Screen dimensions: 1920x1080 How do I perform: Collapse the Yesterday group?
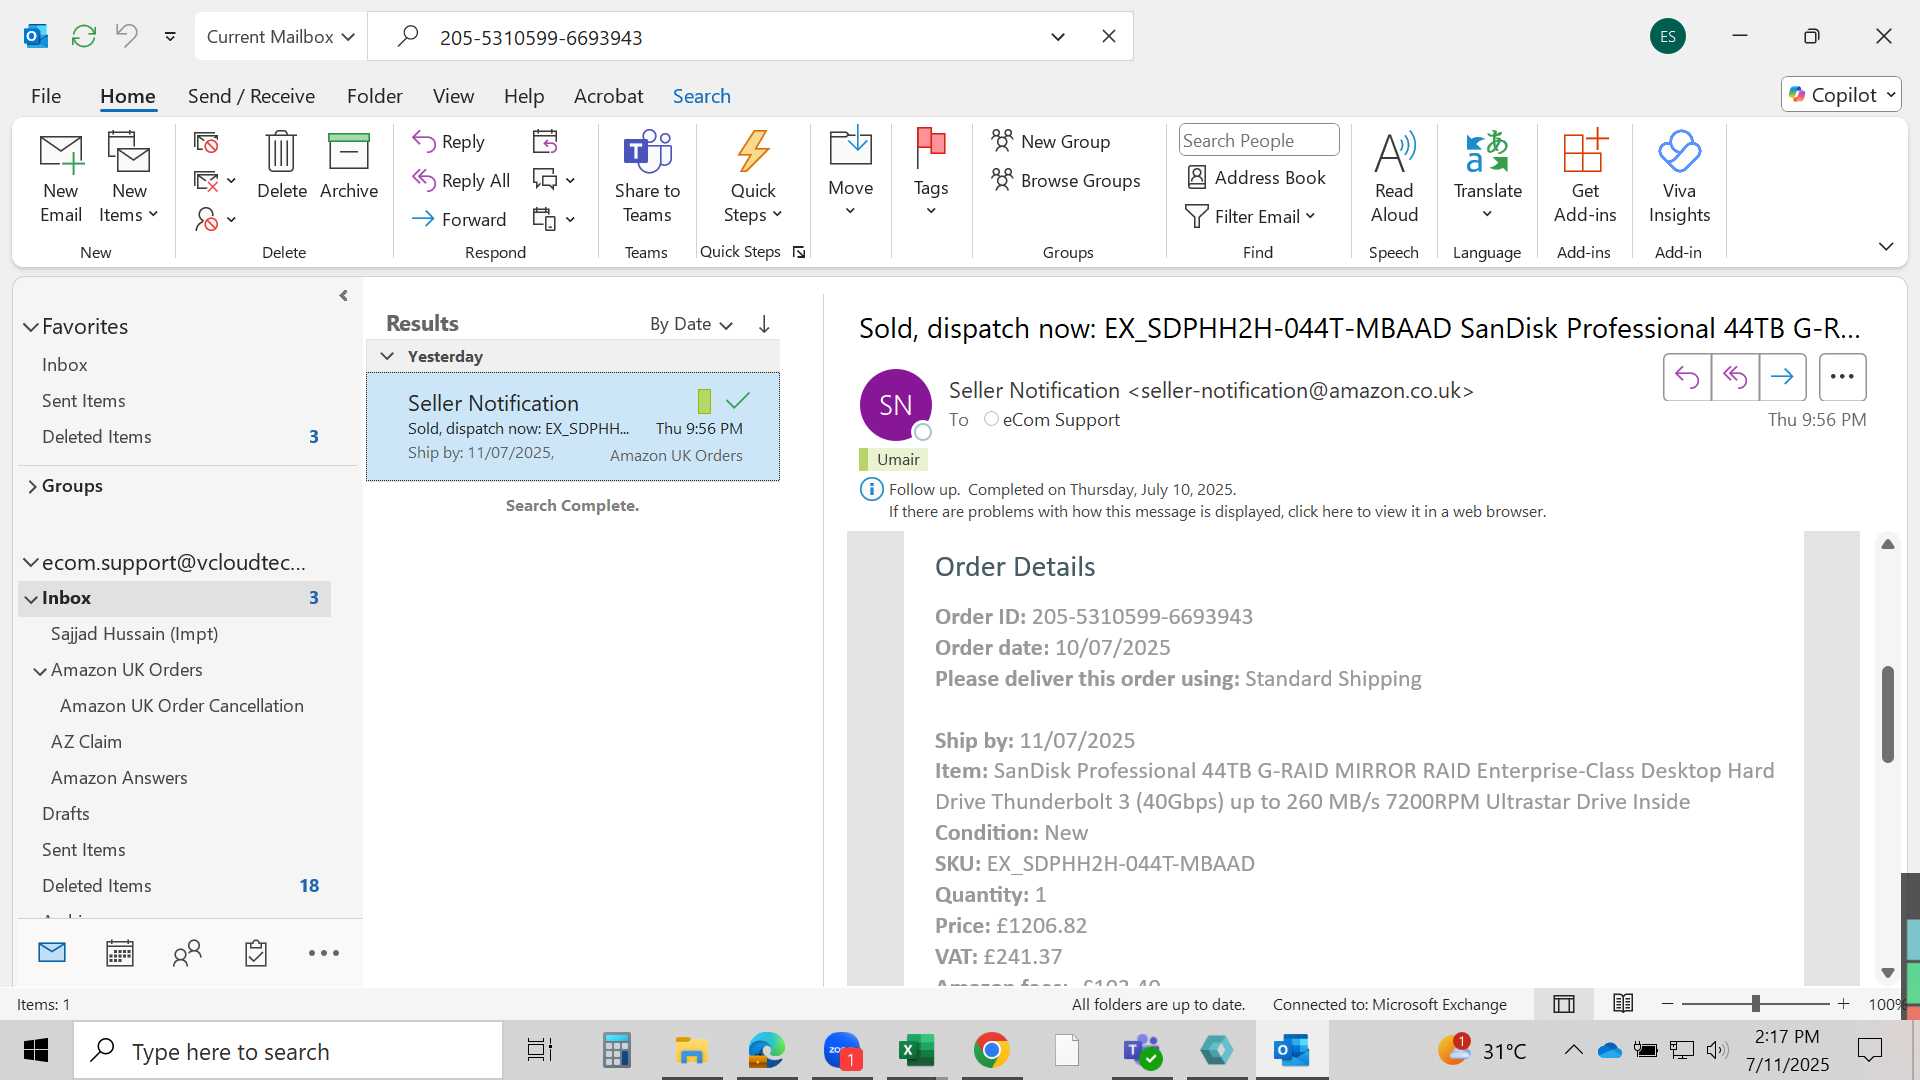pos(387,356)
